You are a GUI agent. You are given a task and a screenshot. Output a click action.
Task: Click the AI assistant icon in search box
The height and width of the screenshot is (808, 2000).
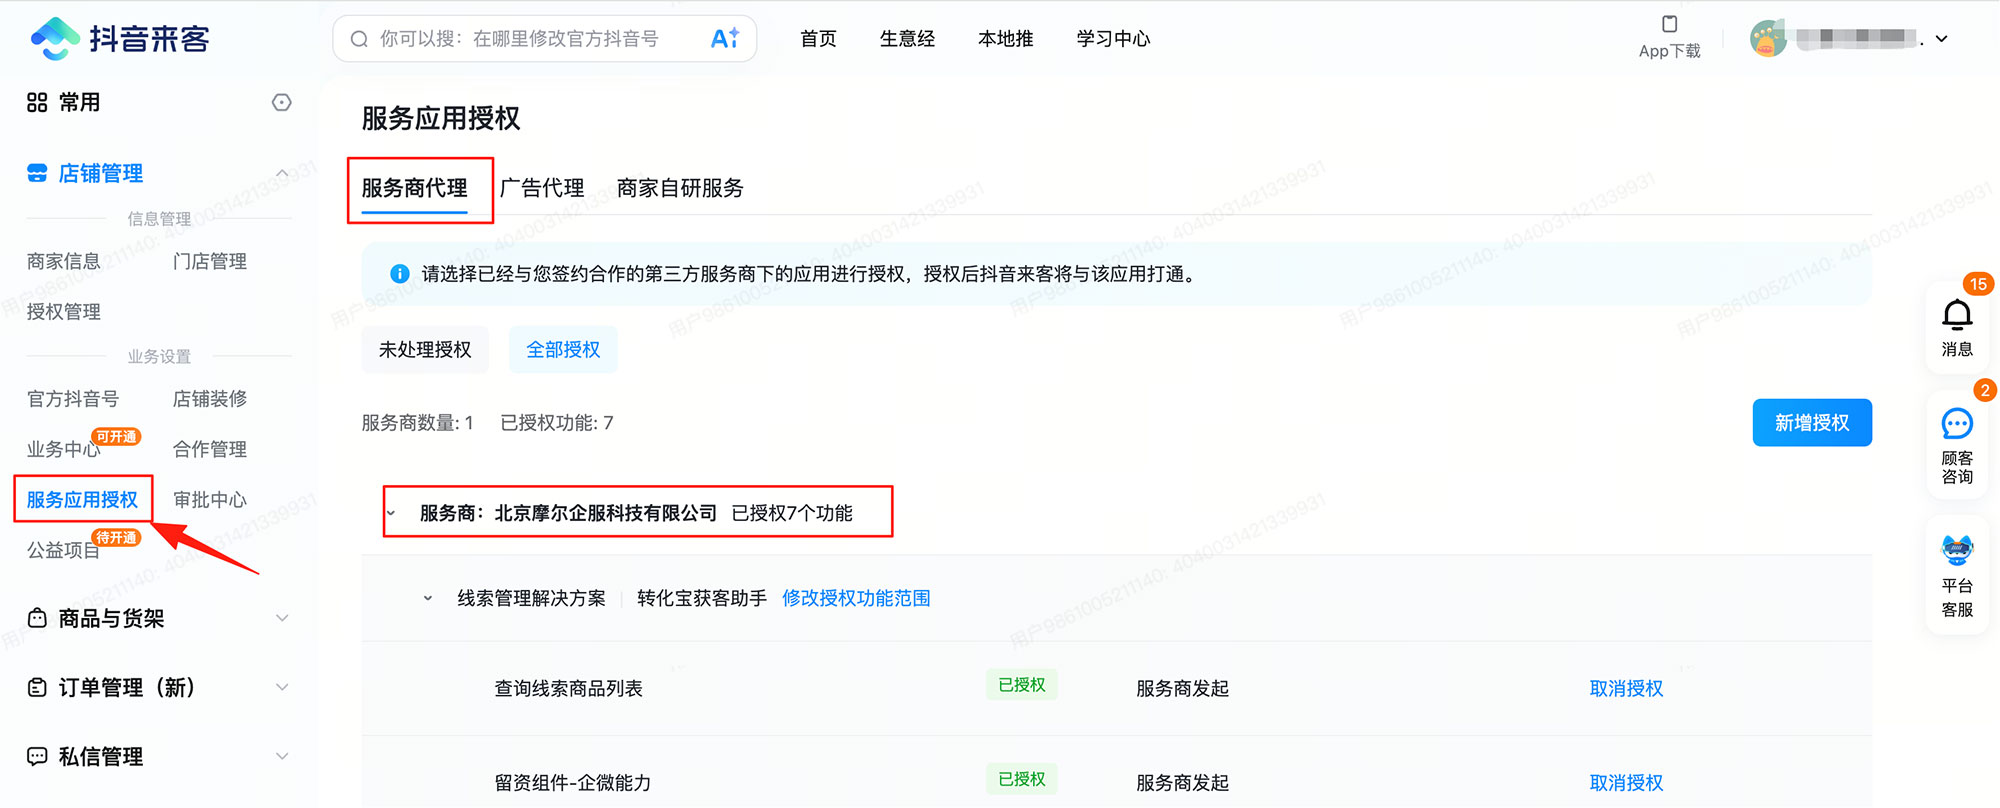click(725, 39)
